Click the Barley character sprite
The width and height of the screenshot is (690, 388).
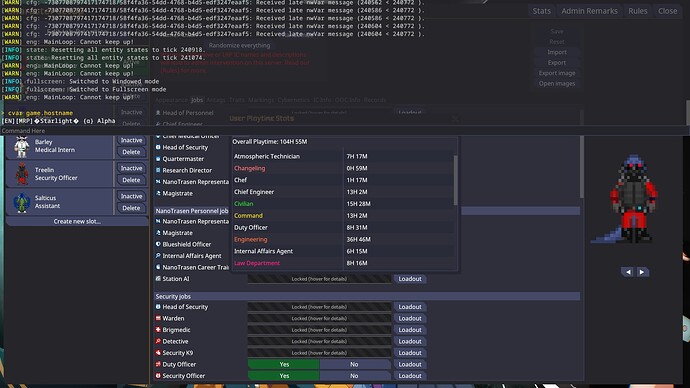coord(21,146)
